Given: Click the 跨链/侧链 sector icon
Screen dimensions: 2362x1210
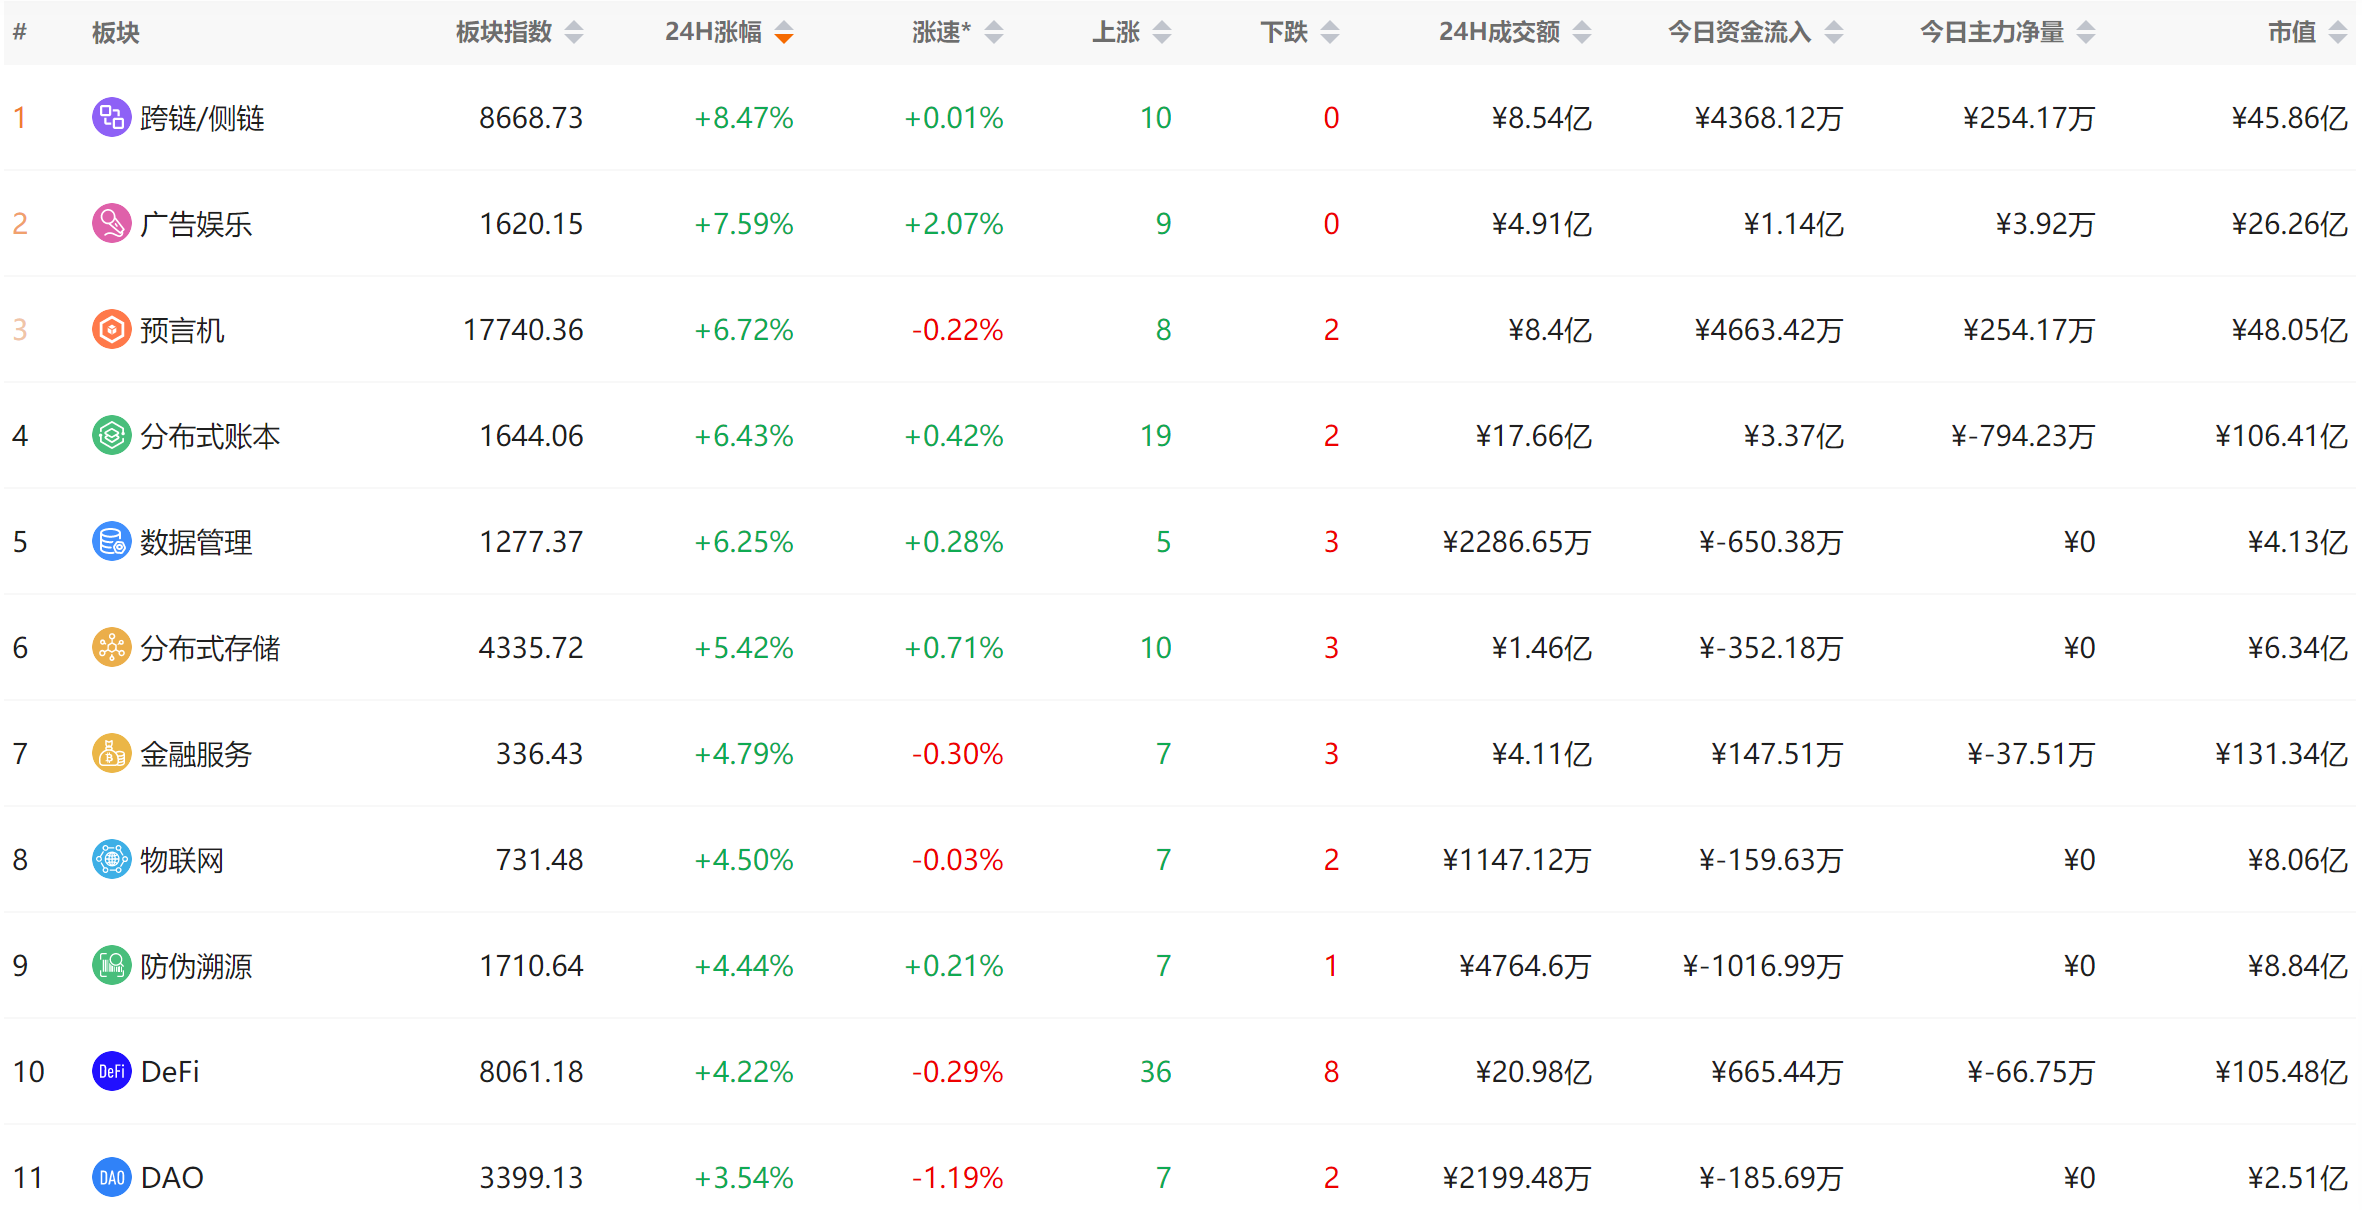Looking at the screenshot, I should [111, 118].
